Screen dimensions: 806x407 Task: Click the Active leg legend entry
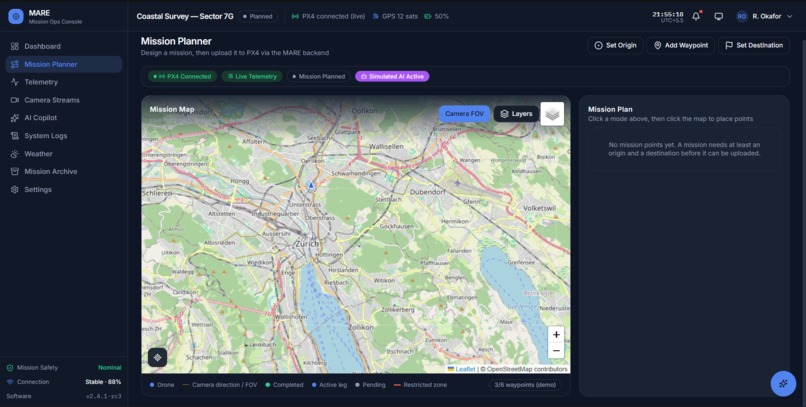329,385
